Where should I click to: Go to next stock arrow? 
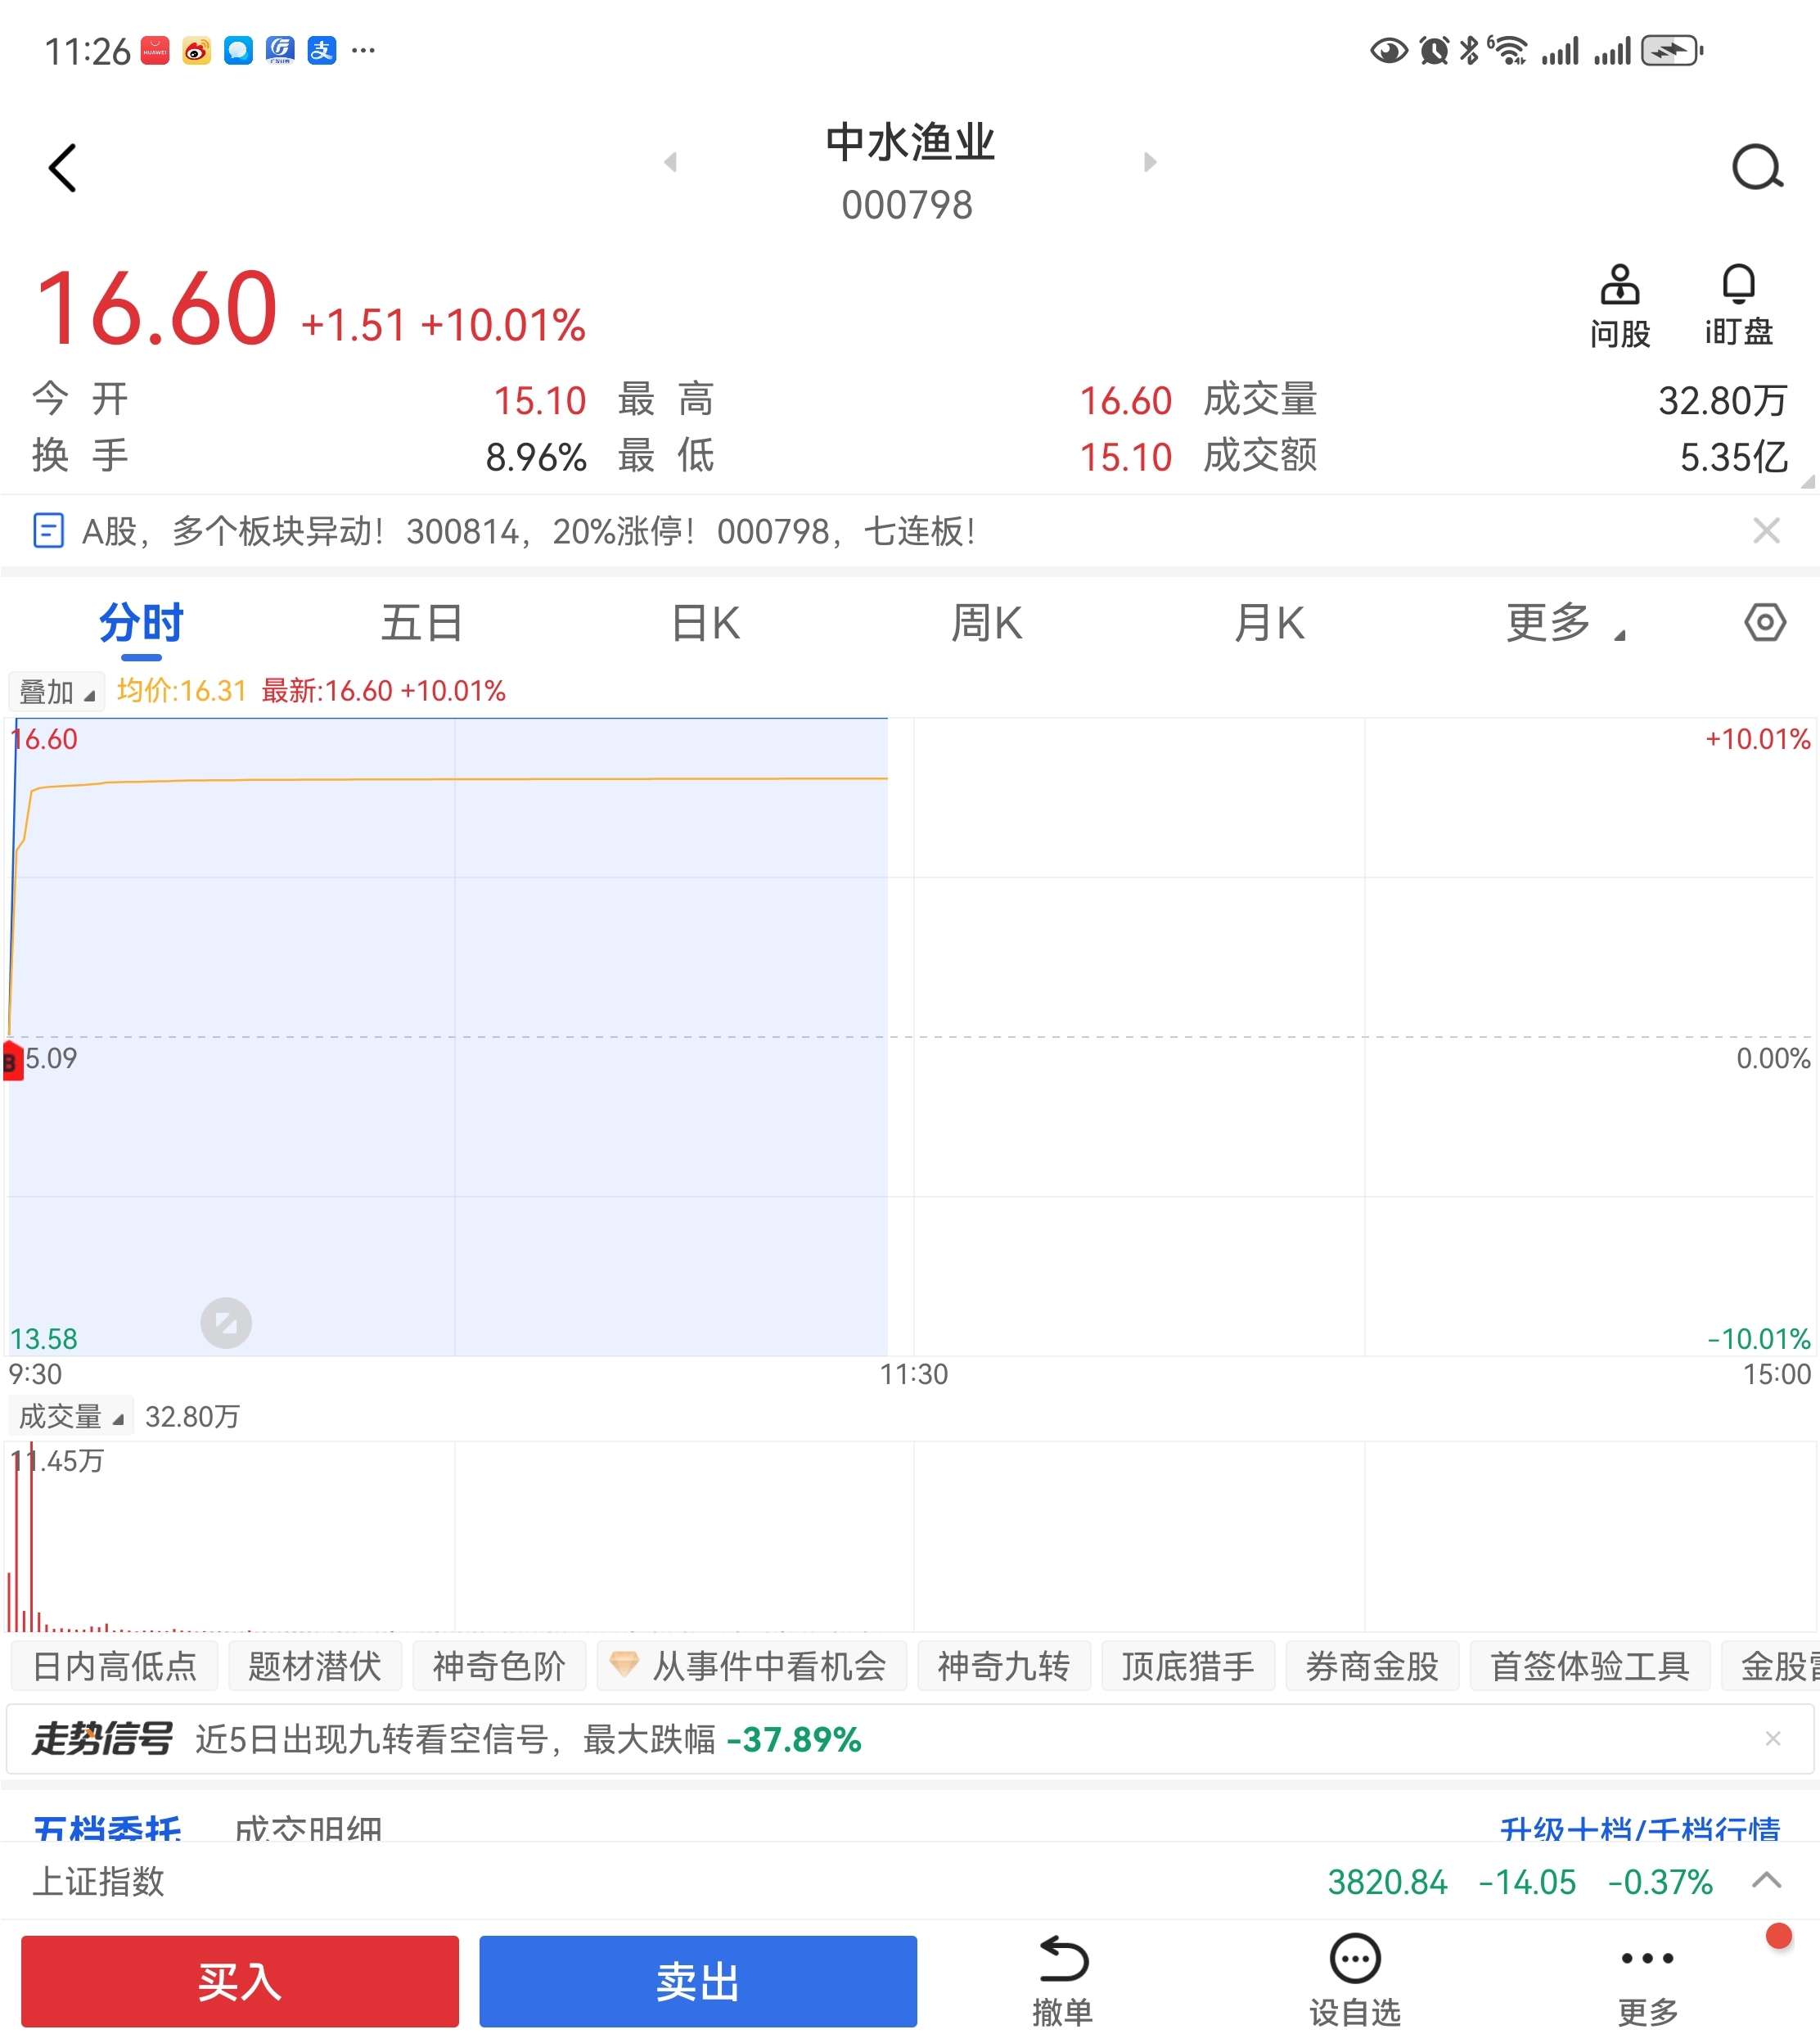[1150, 162]
